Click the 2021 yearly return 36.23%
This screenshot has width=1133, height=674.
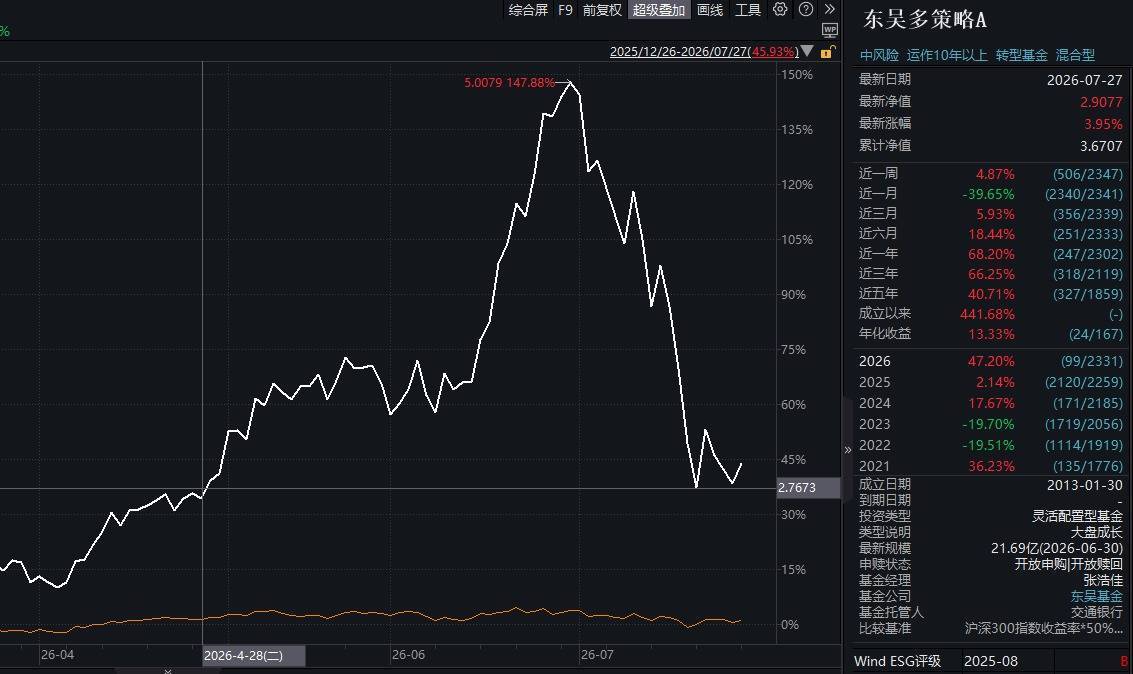pyautogui.click(x=991, y=466)
